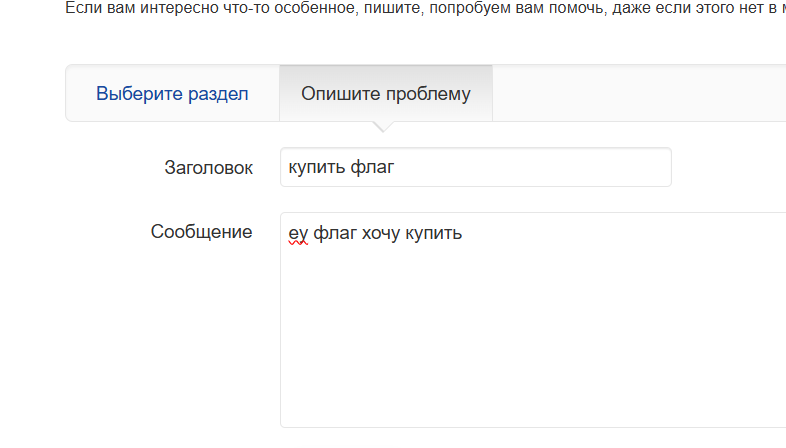Click the word флаг in the message text
This screenshot has height=448, width=786.
pos(335,234)
